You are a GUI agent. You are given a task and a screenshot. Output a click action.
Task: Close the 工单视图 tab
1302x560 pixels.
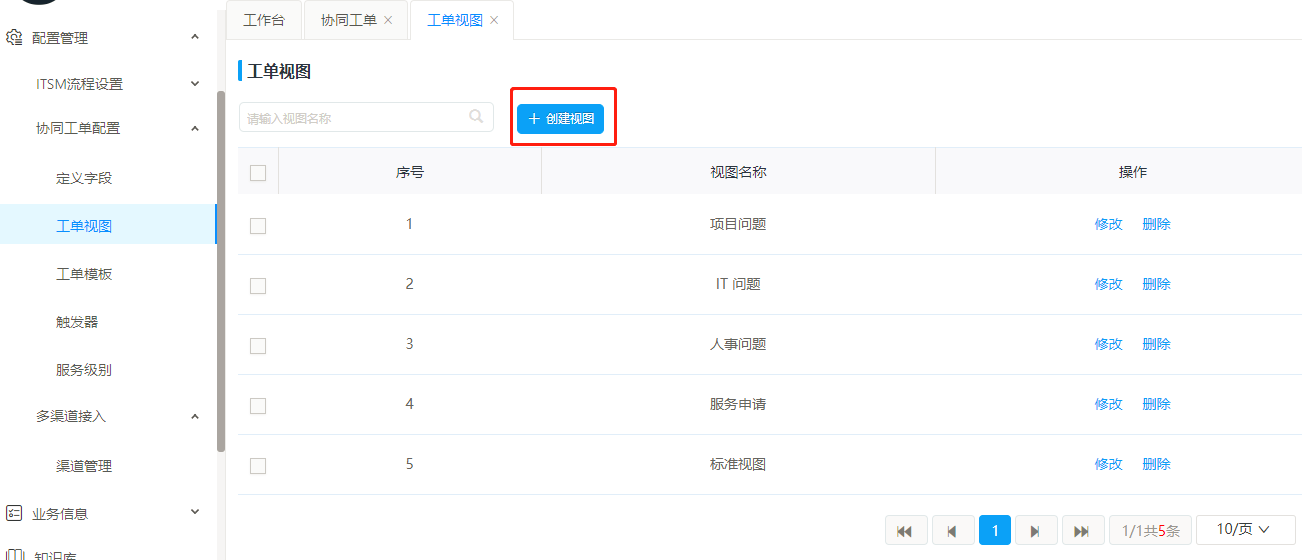pyautogui.click(x=494, y=20)
